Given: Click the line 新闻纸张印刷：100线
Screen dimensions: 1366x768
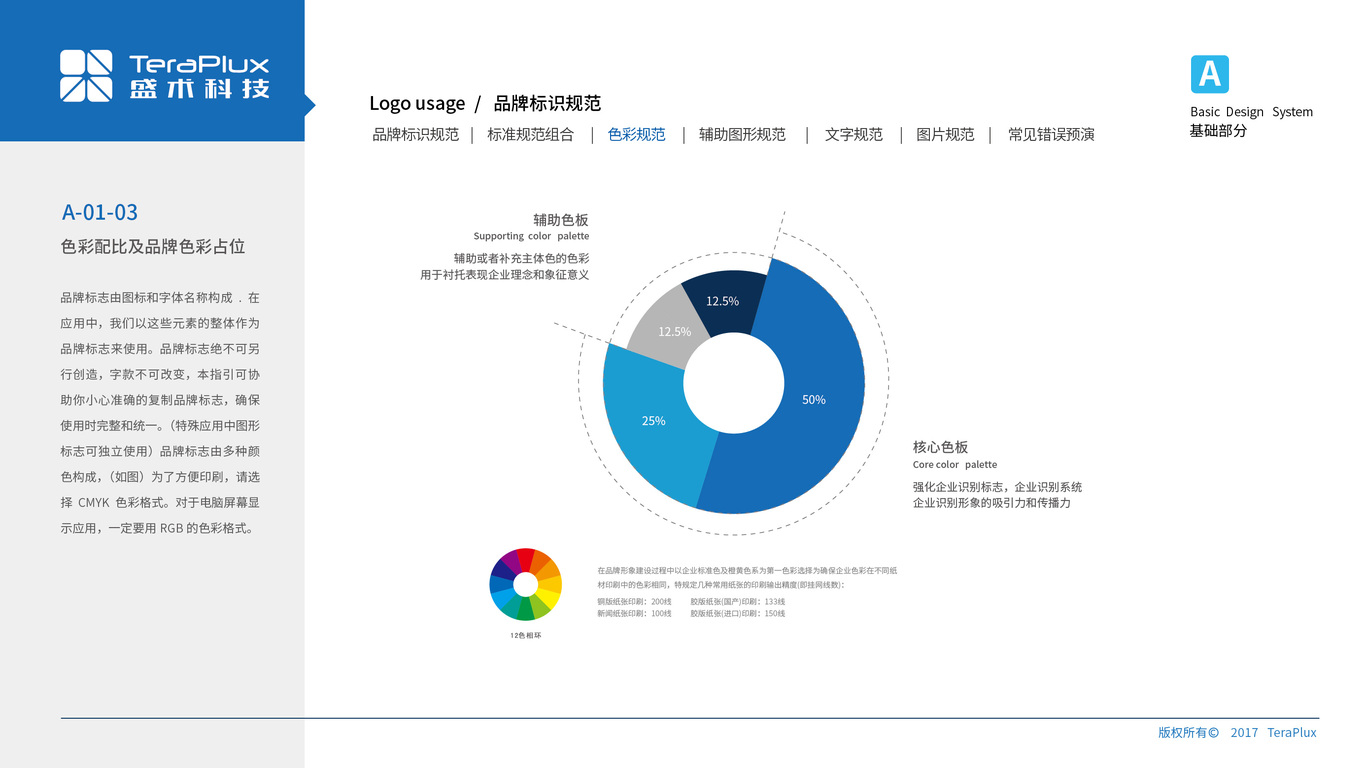Looking at the screenshot, I should tap(634, 614).
